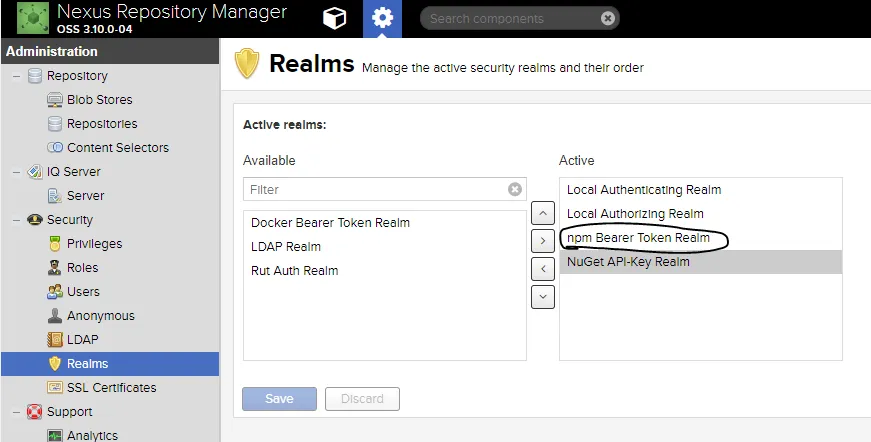
Task: Click the Repositories icon in sidebar
Action: point(55,124)
